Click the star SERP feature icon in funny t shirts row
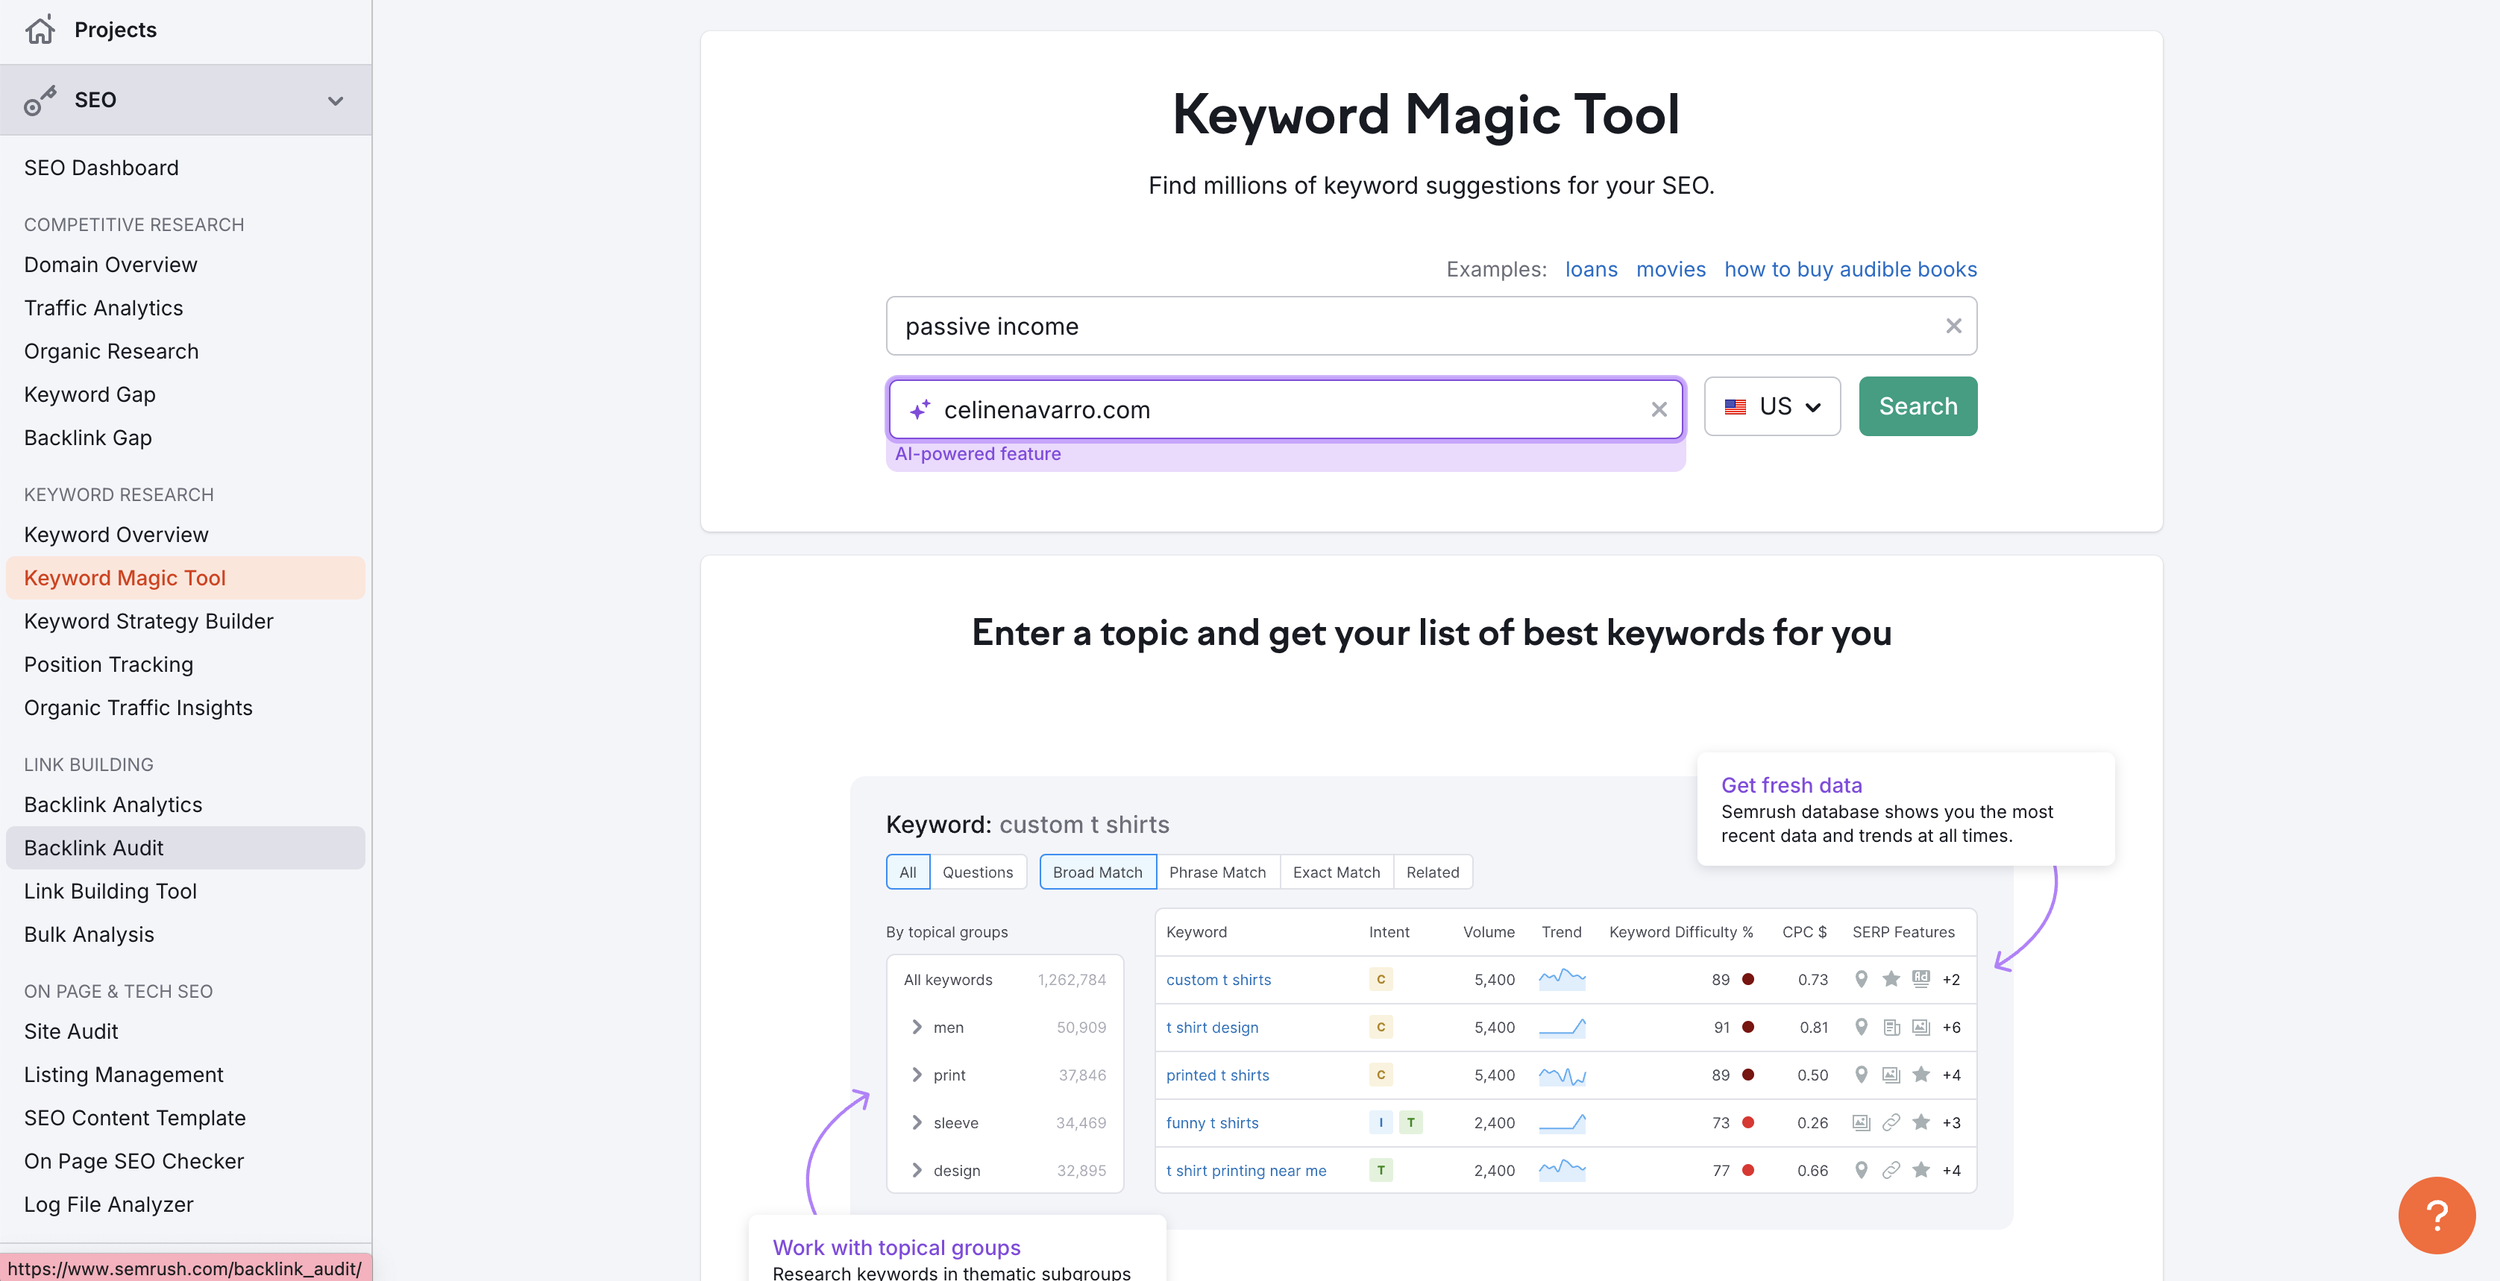Image resolution: width=2500 pixels, height=1281 pixels. coord(1921,1122)
